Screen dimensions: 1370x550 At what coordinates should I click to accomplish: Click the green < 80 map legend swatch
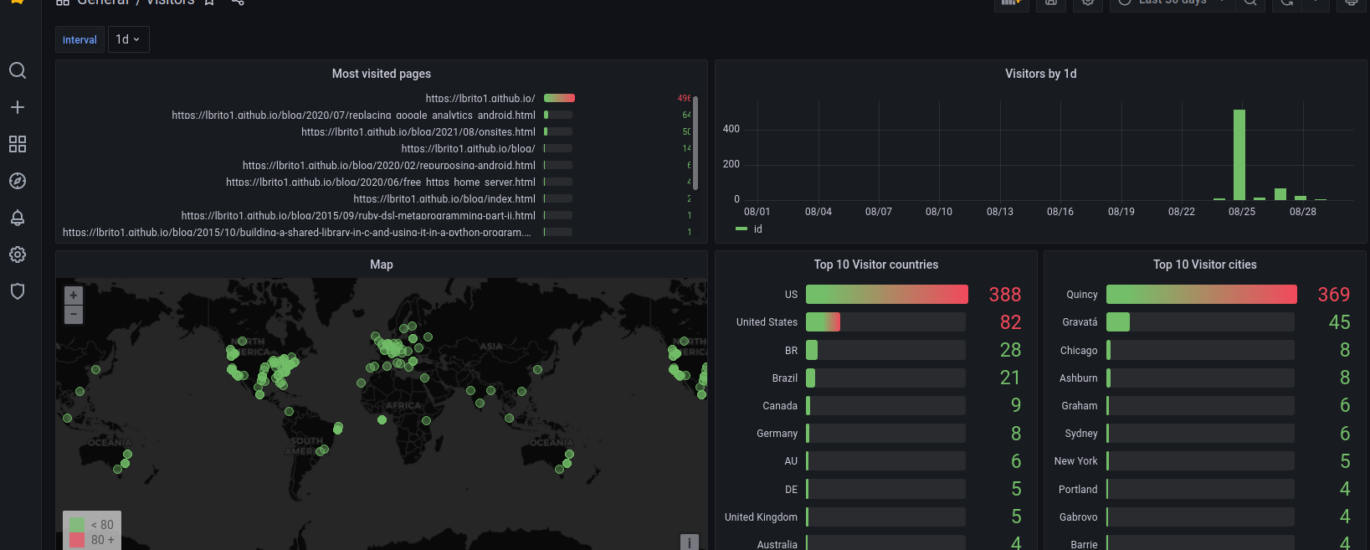(77, 524)
